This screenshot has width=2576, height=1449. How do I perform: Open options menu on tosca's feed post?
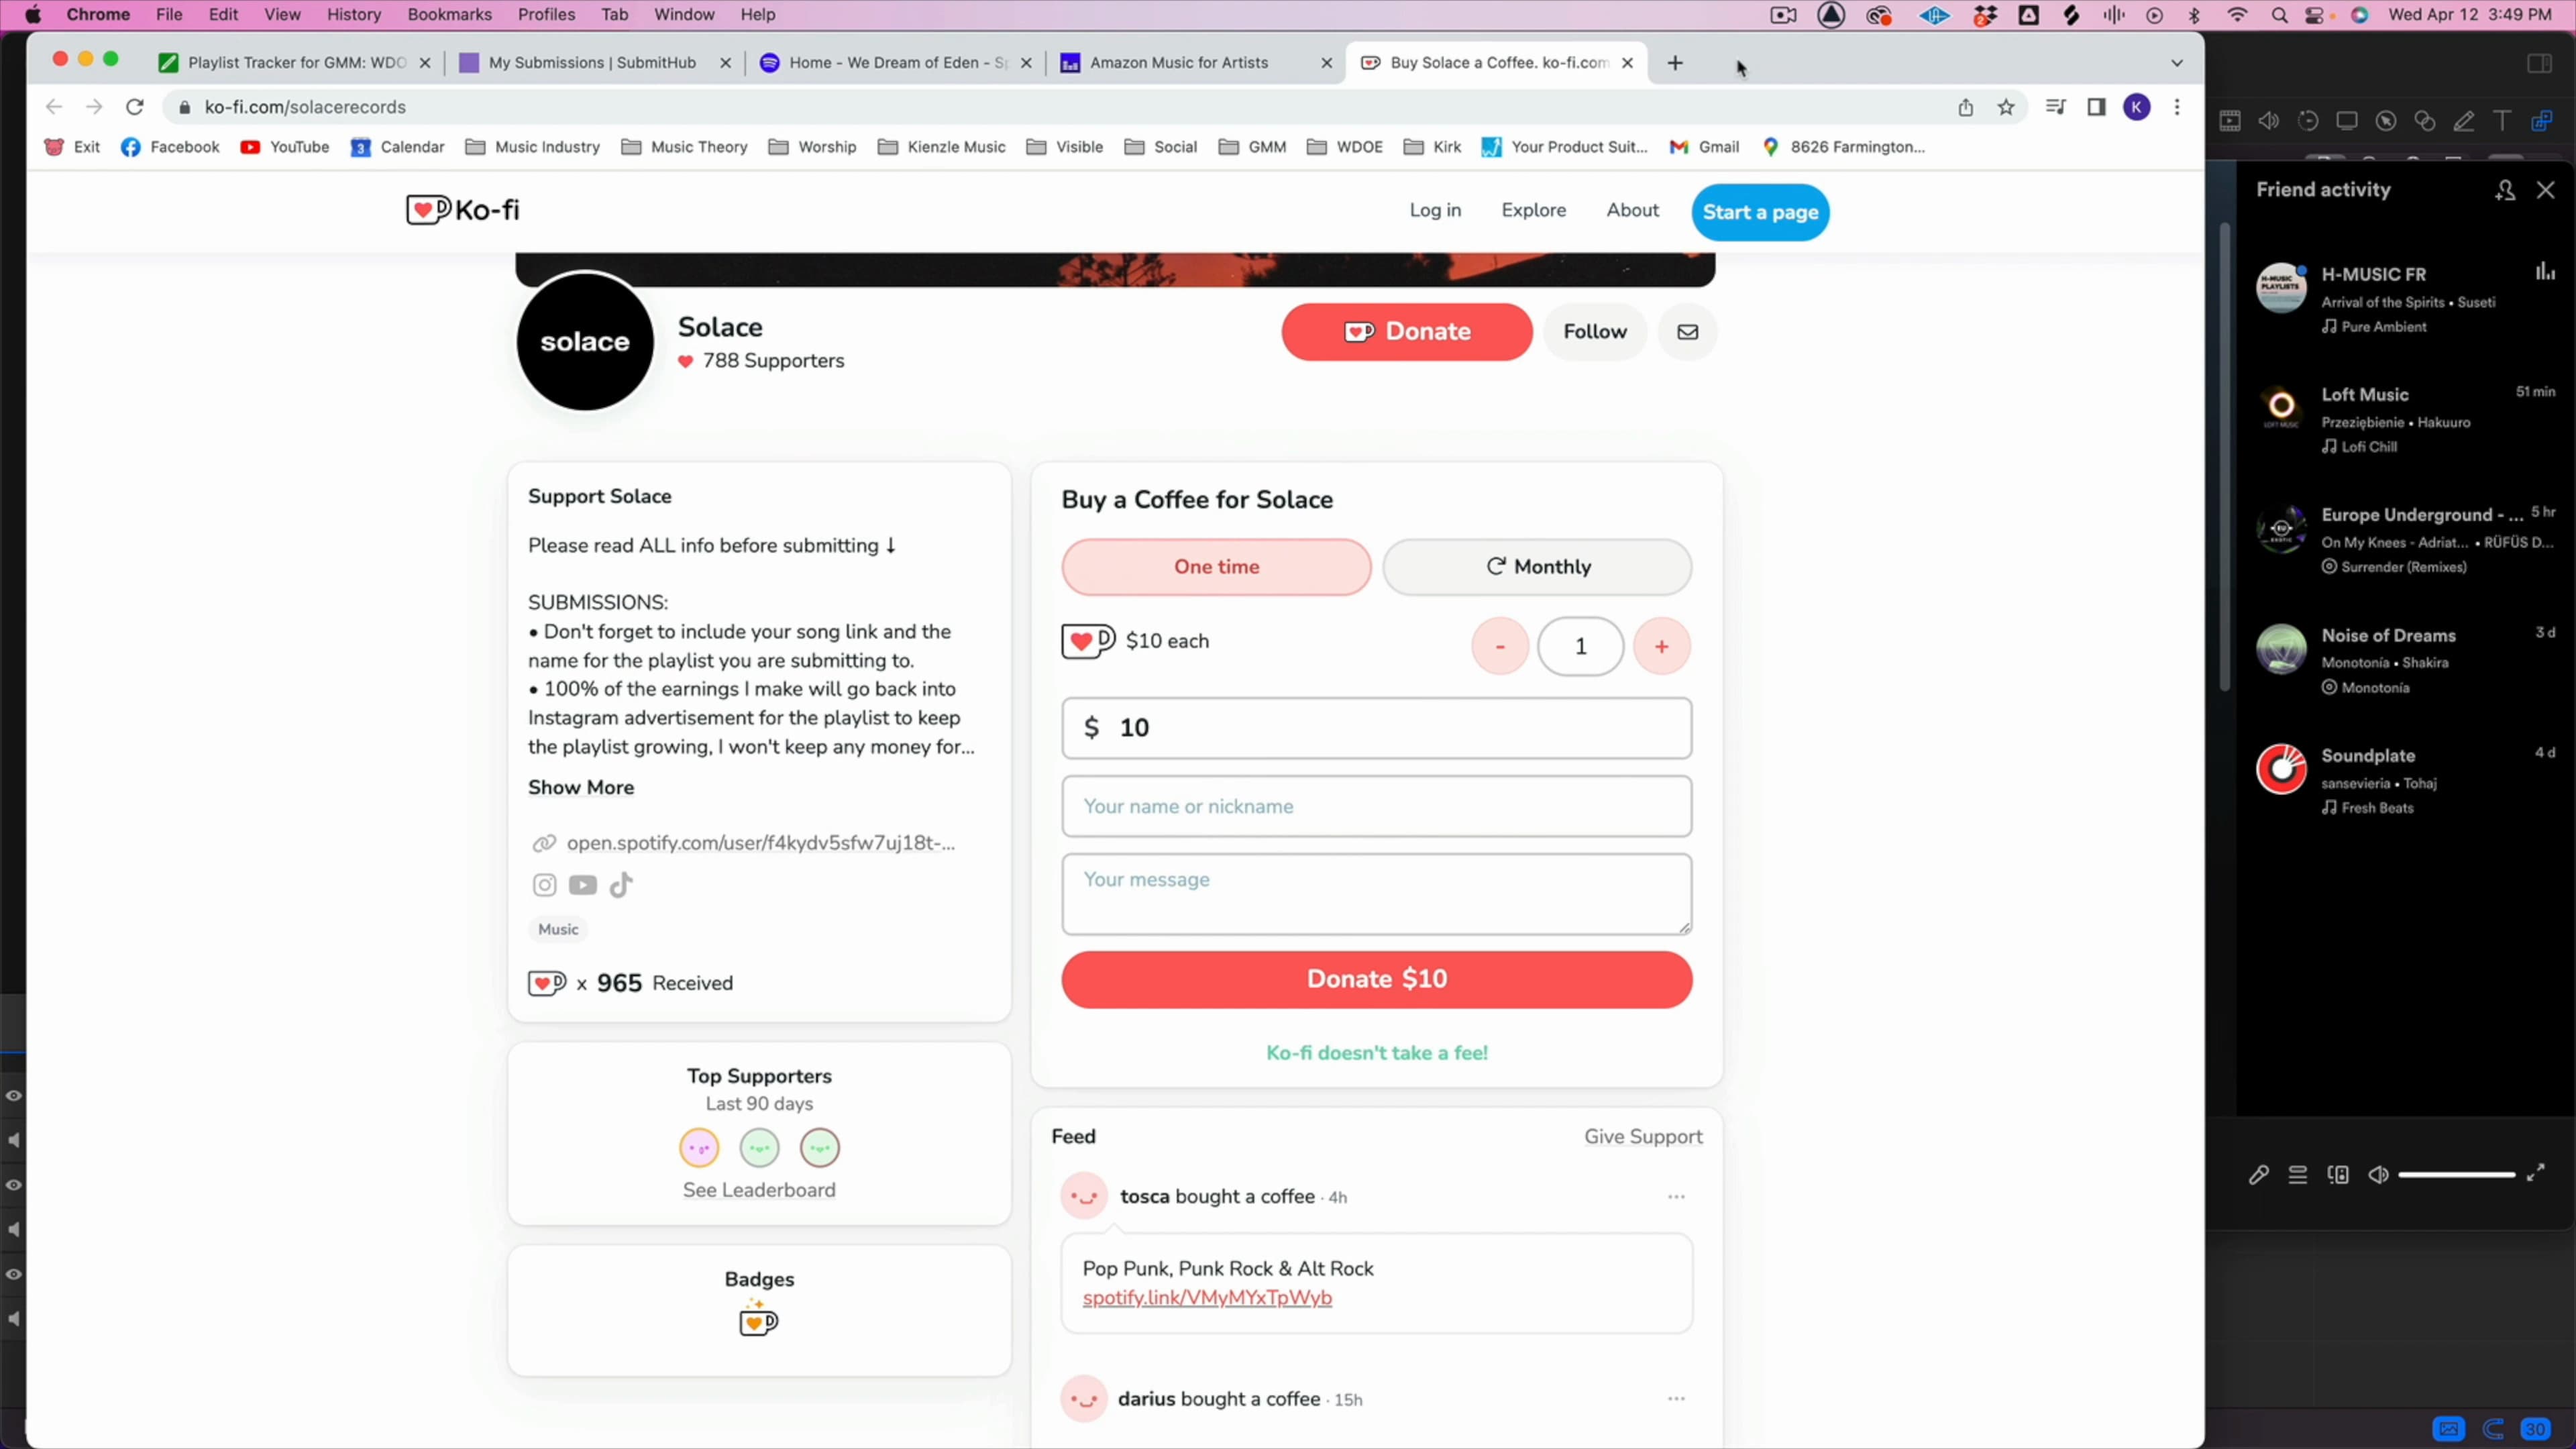click(1676, 1196)
